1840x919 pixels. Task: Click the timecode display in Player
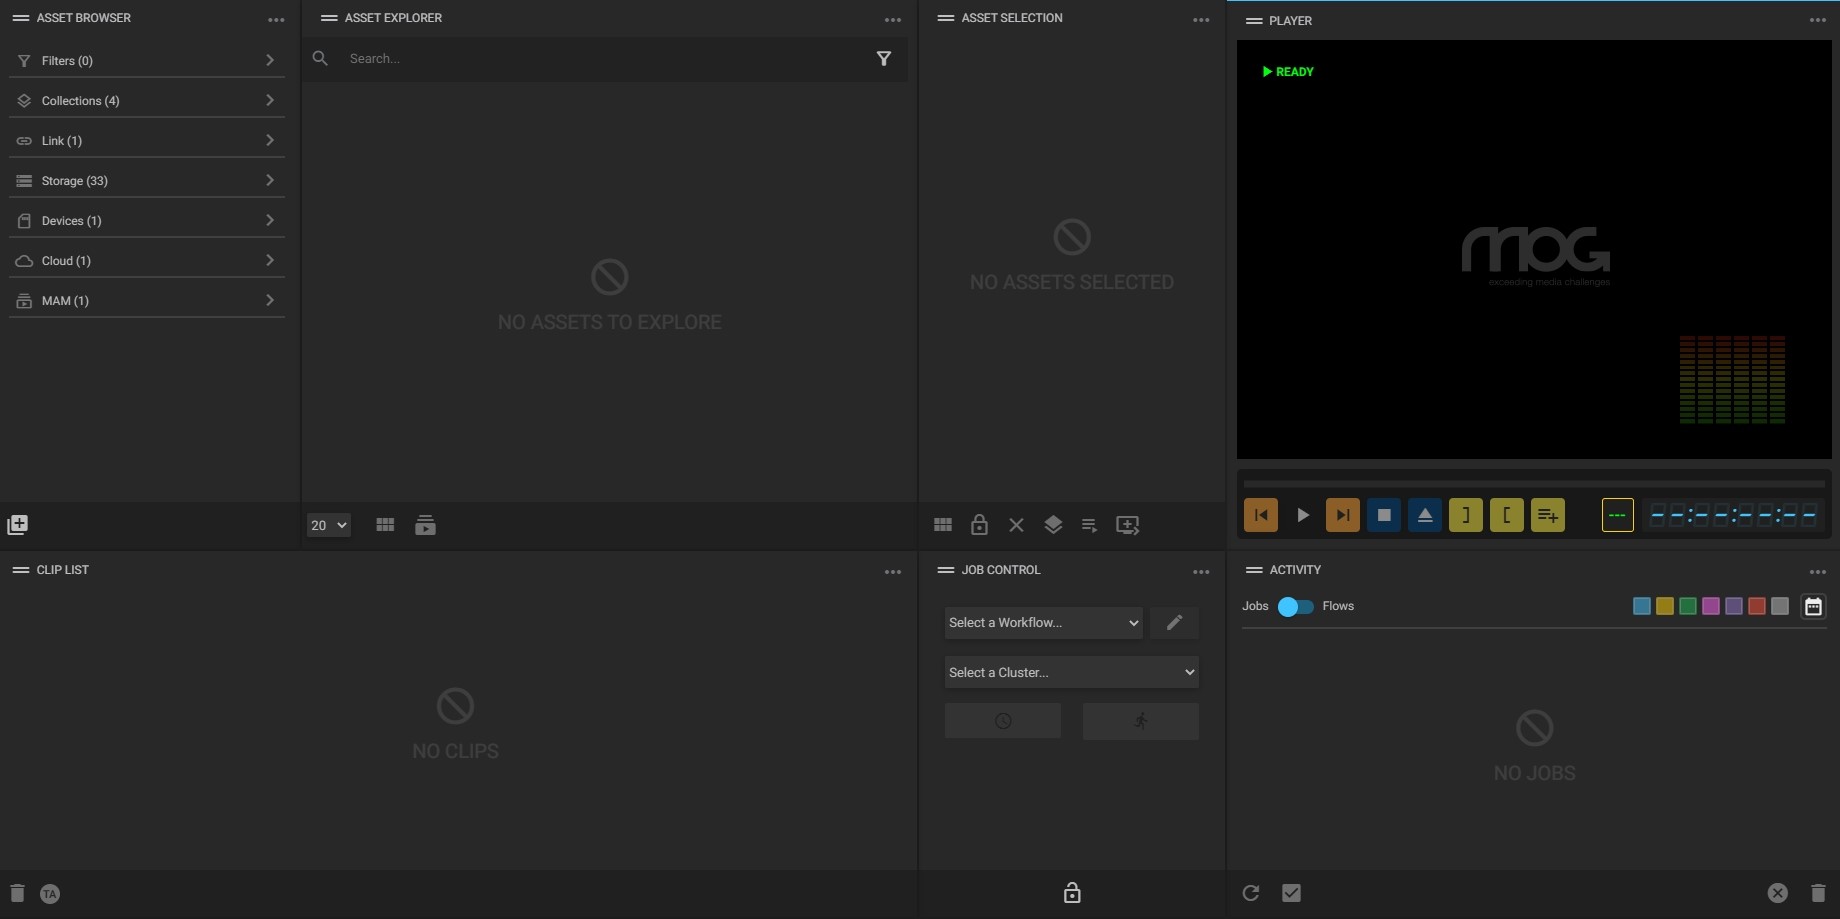pos(1733,516)
